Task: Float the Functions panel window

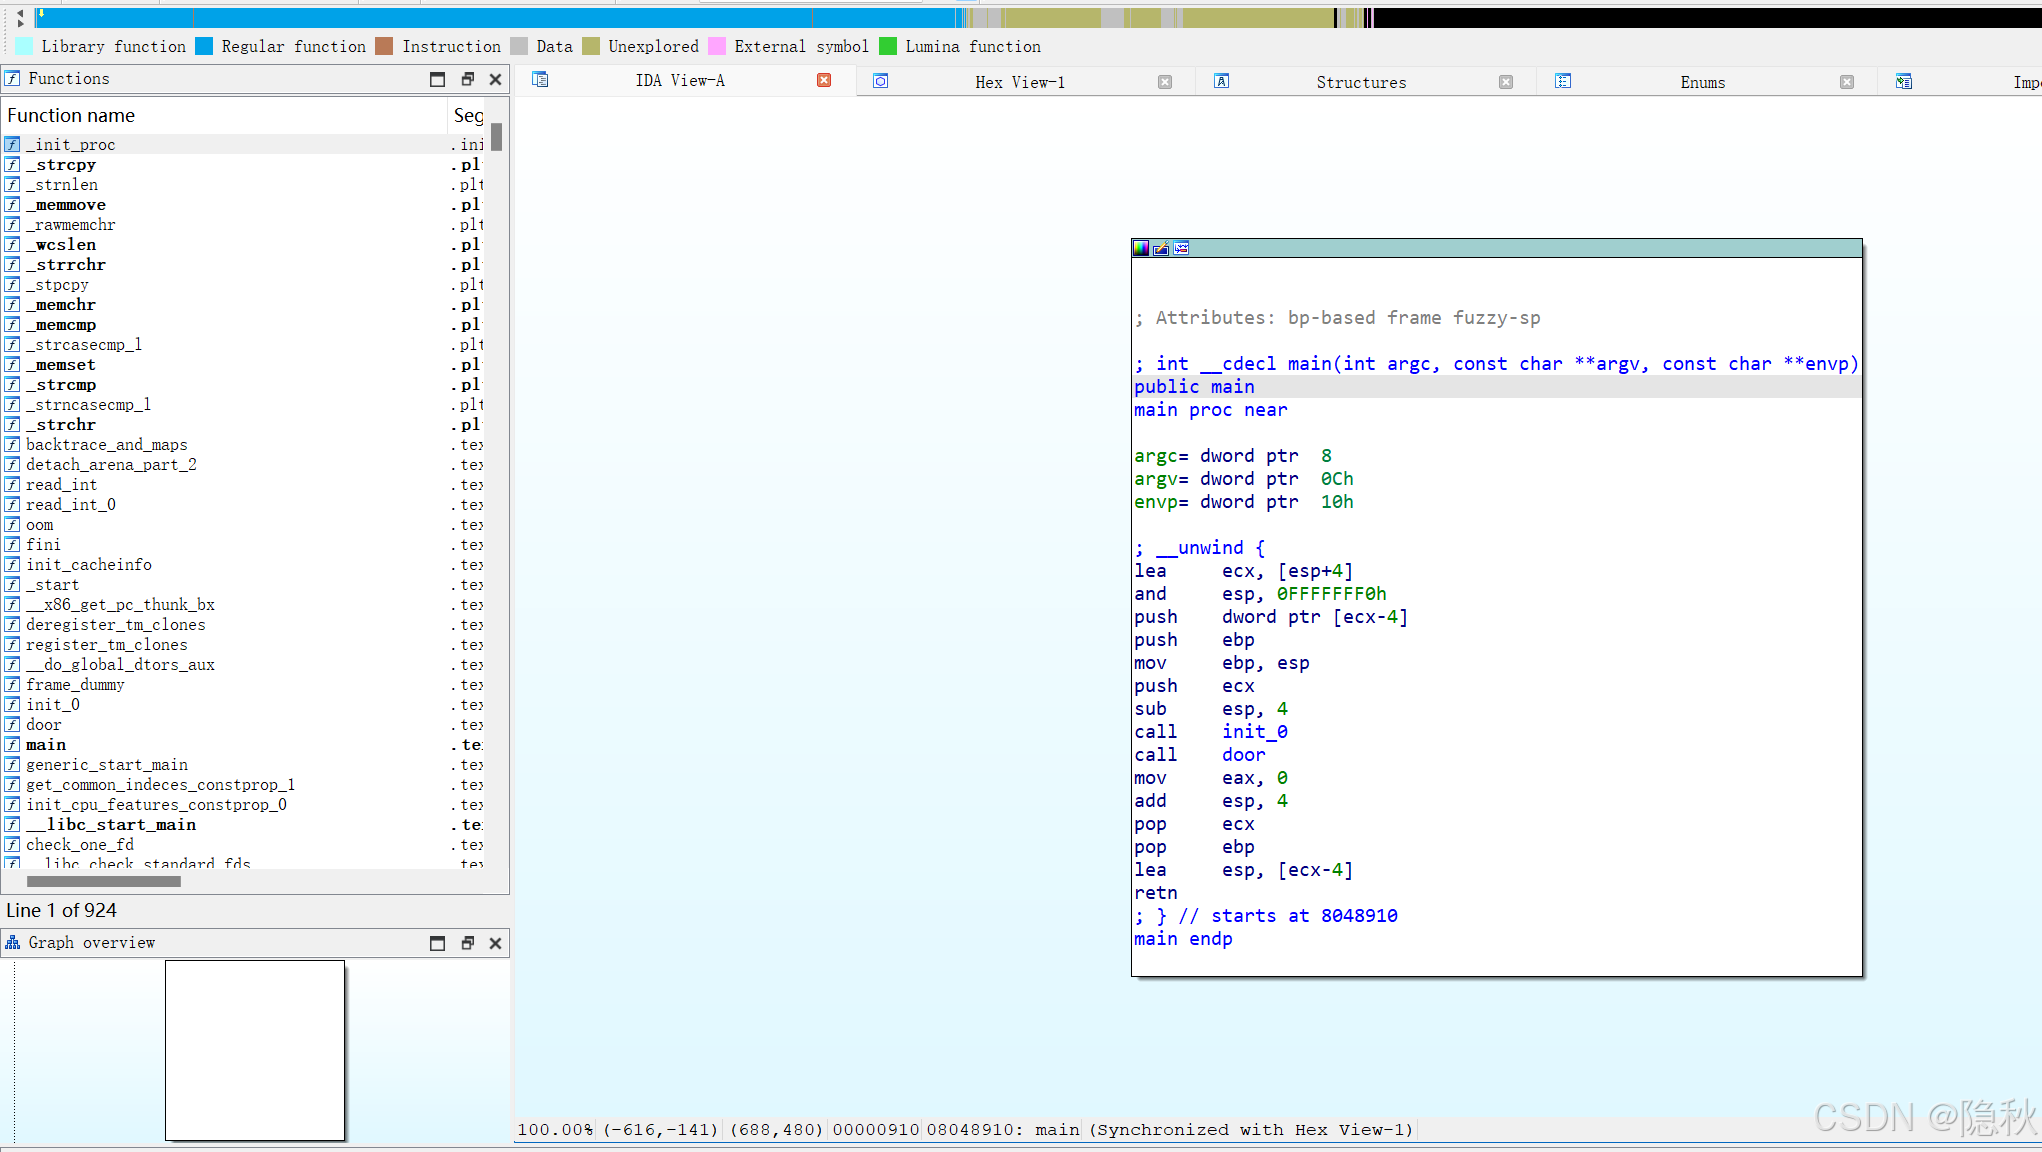Action: (x=467, y=79)
